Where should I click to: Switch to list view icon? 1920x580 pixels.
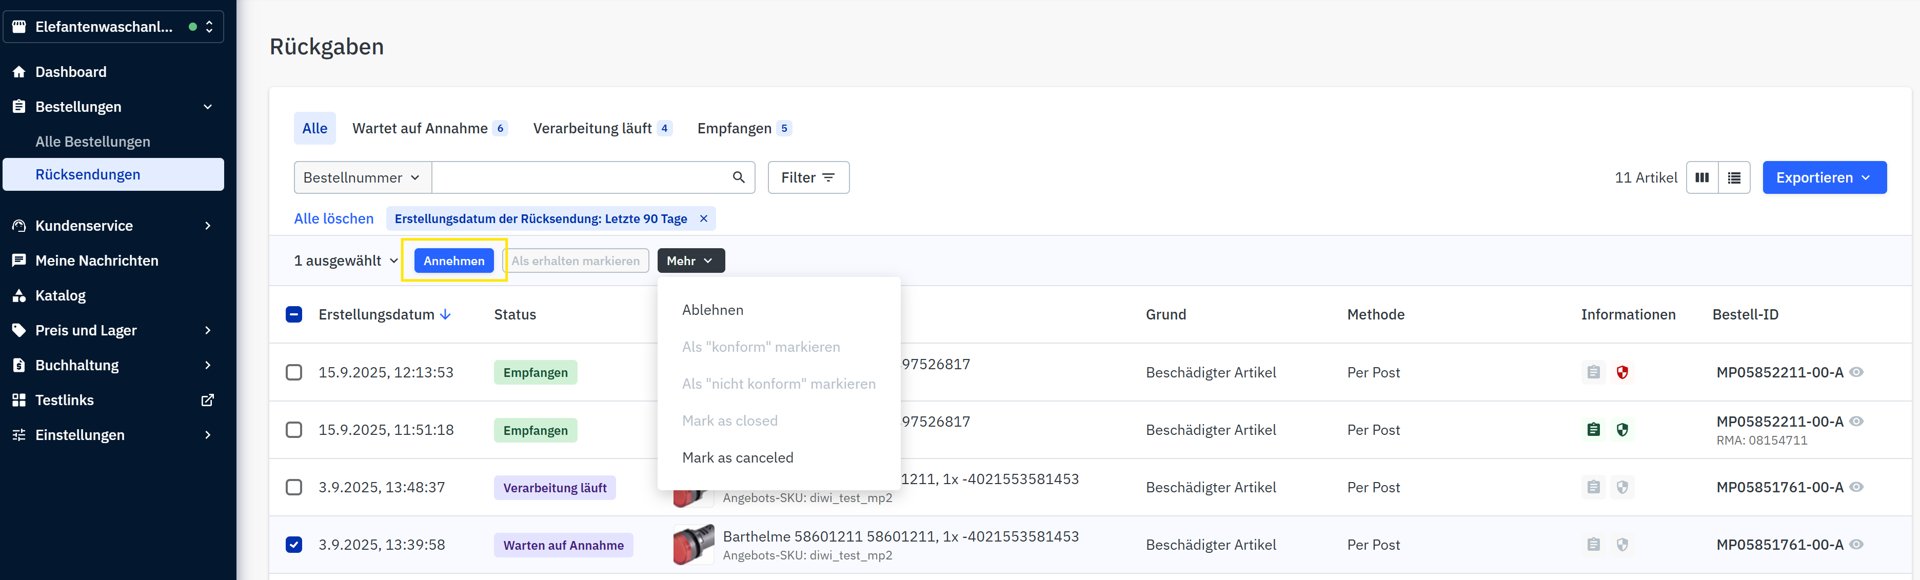pos(1734,177)
